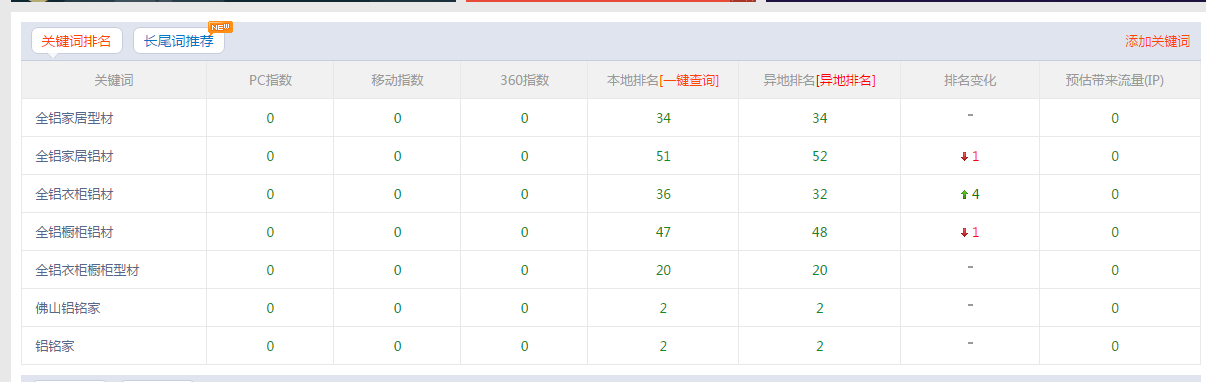Open the 长尾词推荐 tab
1206x382 pixels.
(x=178, y=41)
